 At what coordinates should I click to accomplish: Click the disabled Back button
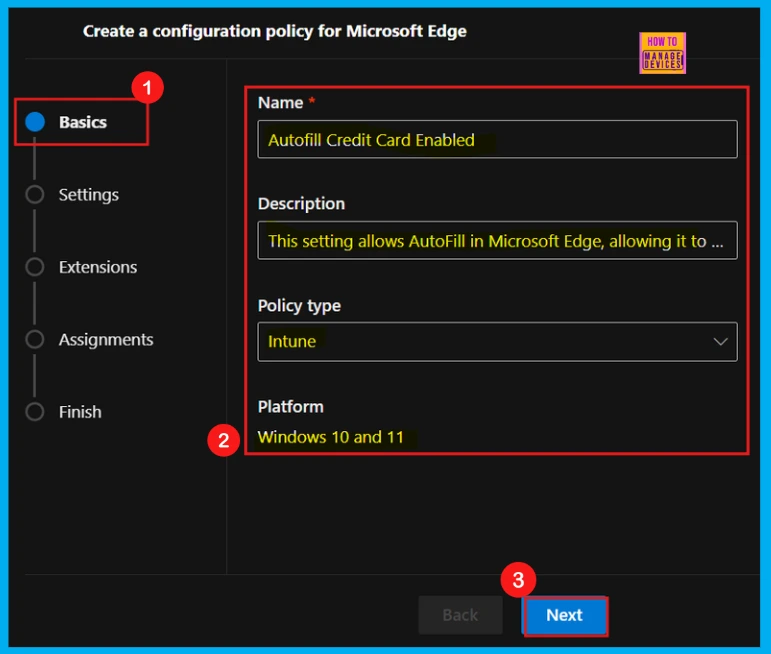point(460,615)
